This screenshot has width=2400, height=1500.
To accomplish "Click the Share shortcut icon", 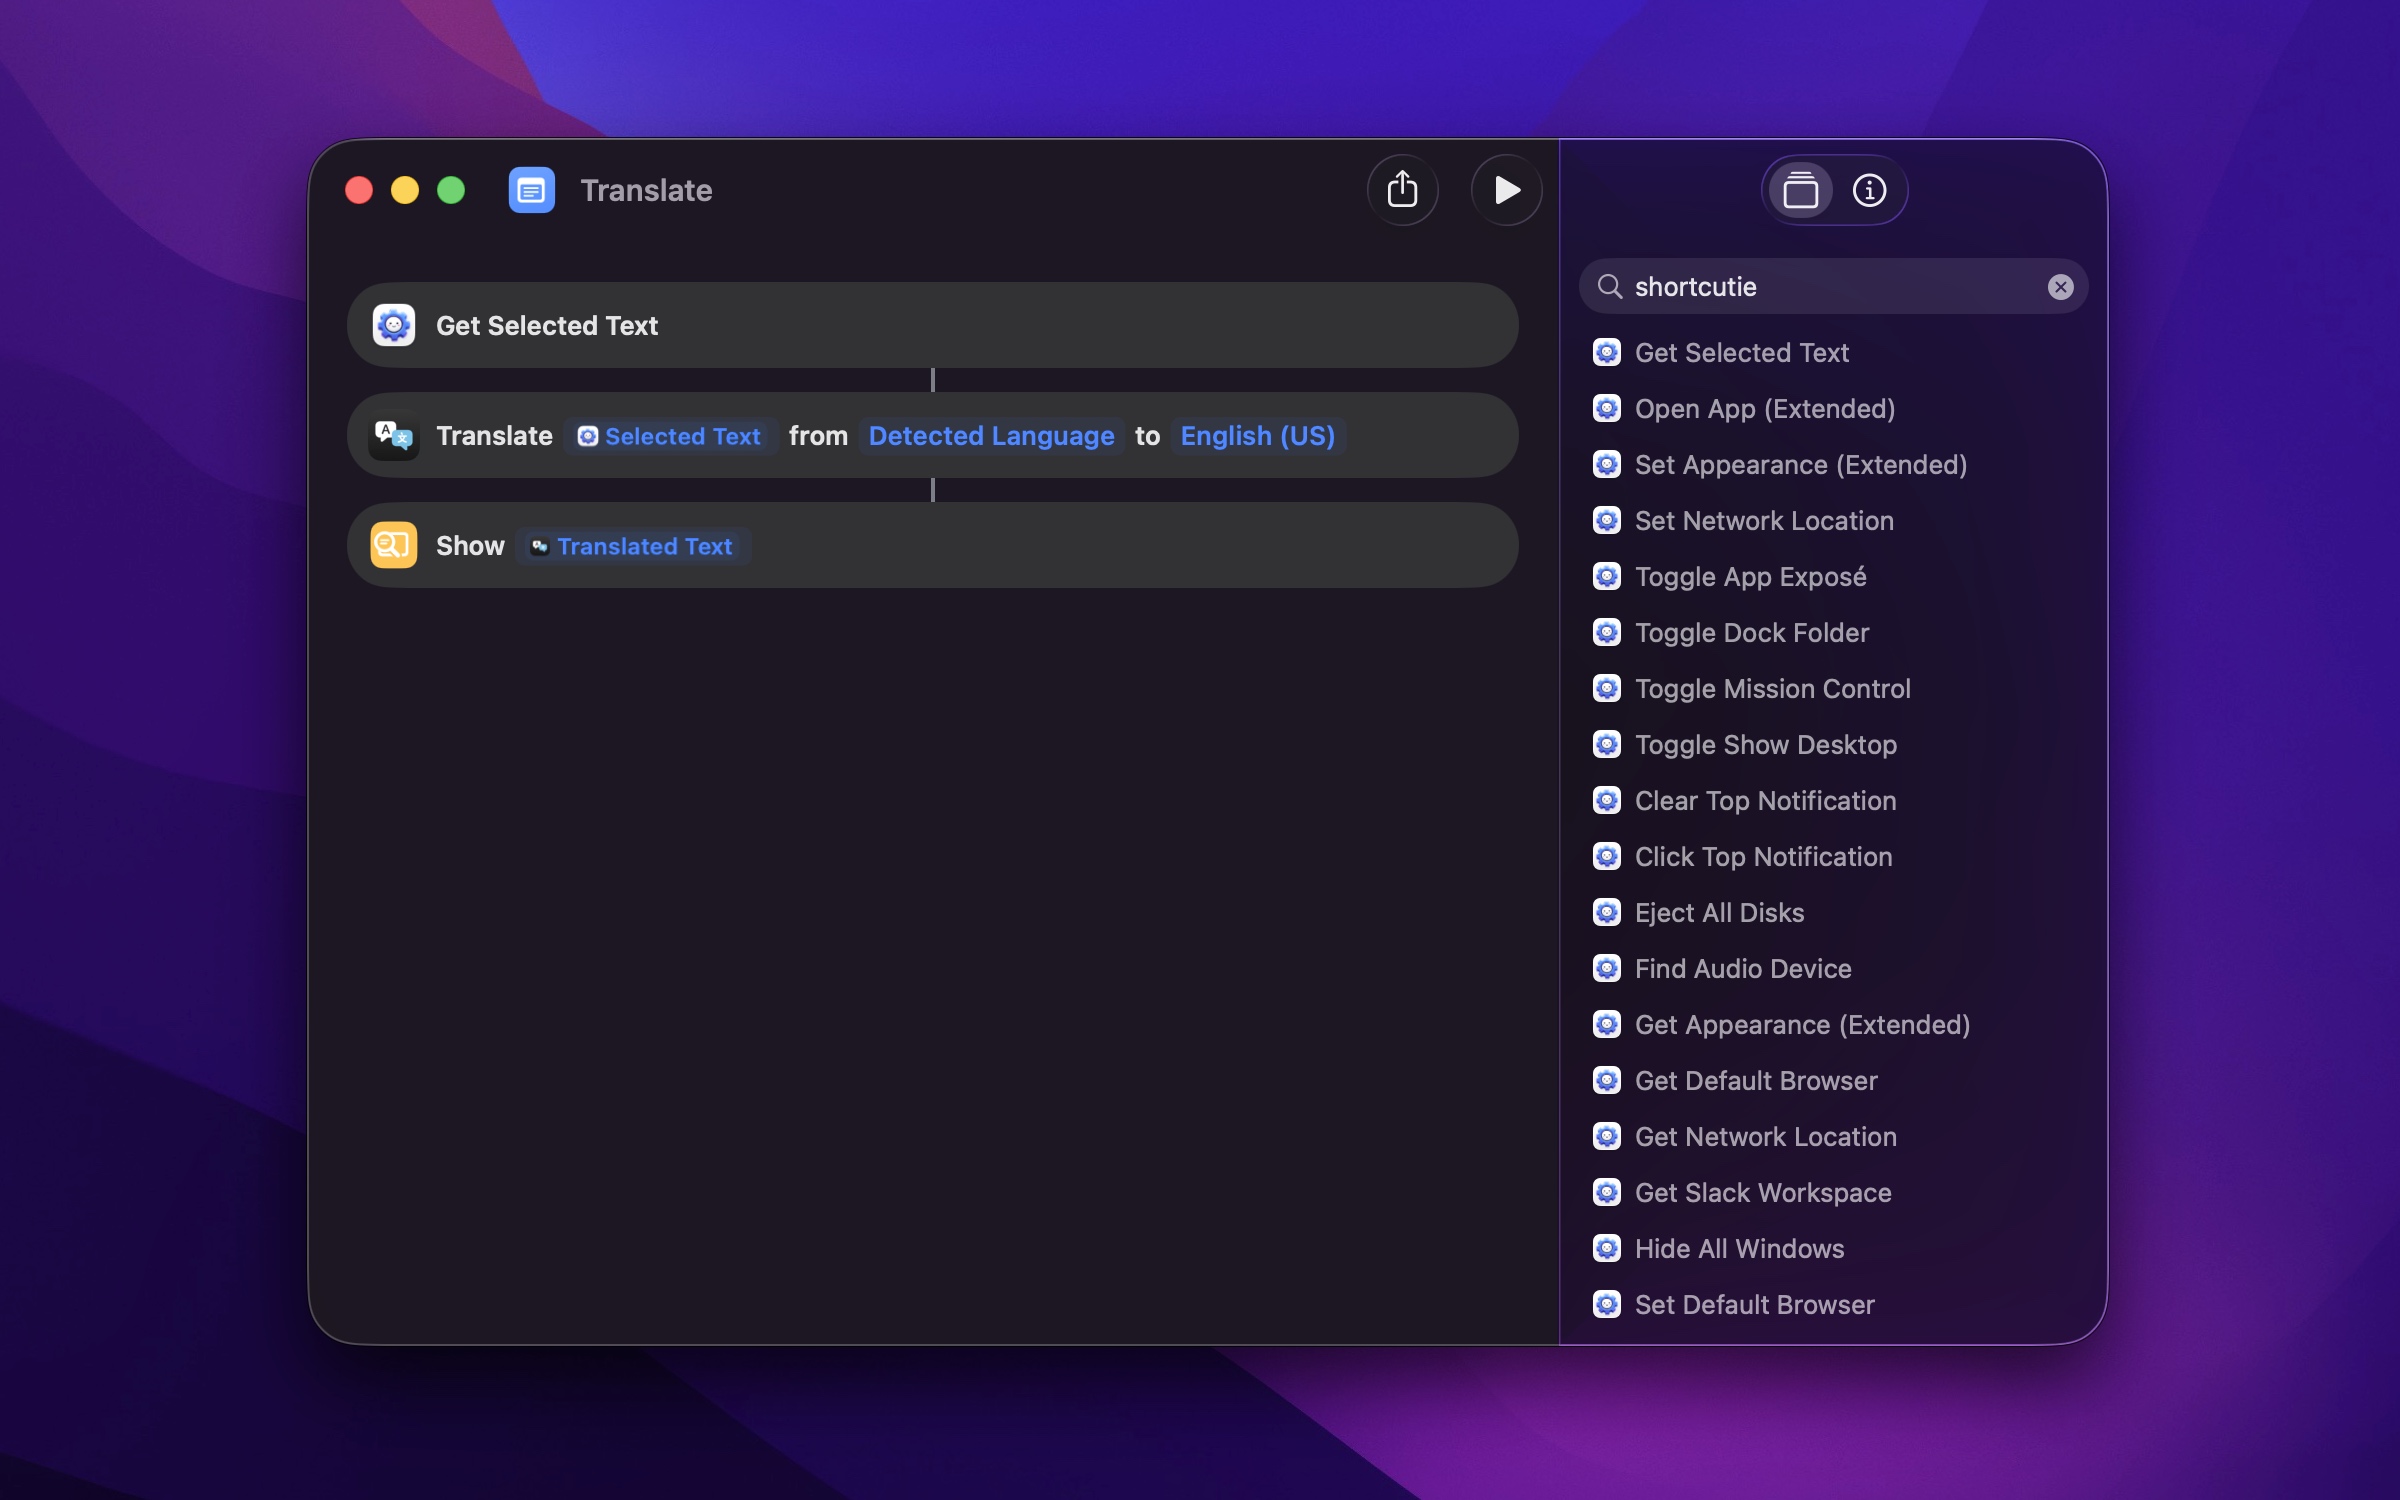I will 1402,190.
